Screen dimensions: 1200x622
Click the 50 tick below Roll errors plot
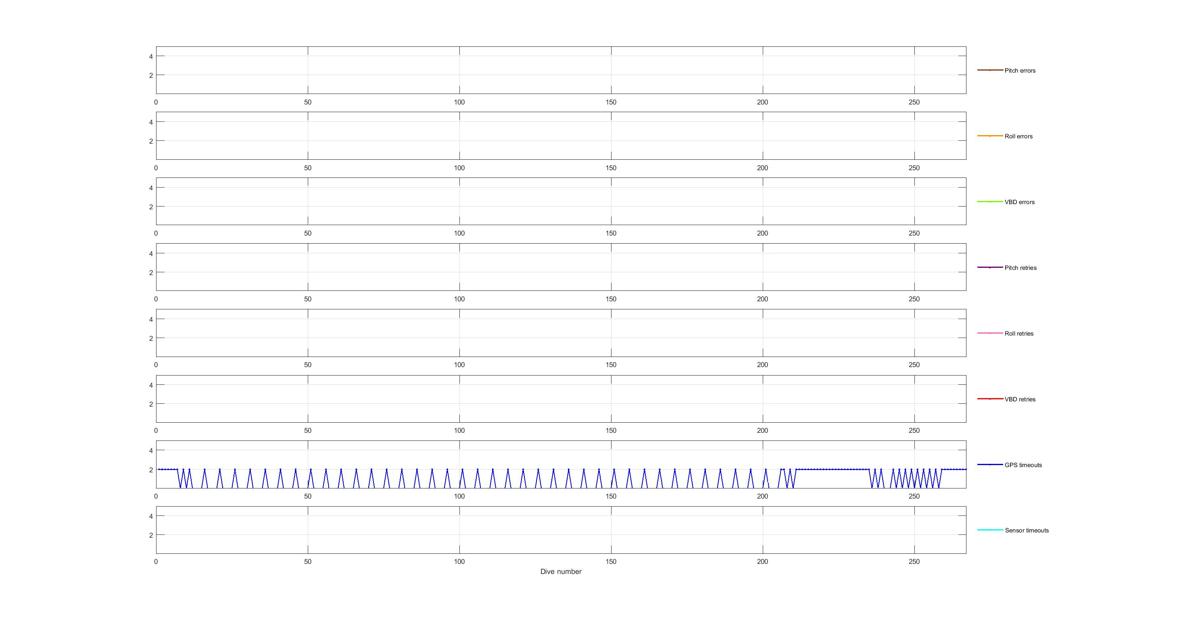(308, 168)
